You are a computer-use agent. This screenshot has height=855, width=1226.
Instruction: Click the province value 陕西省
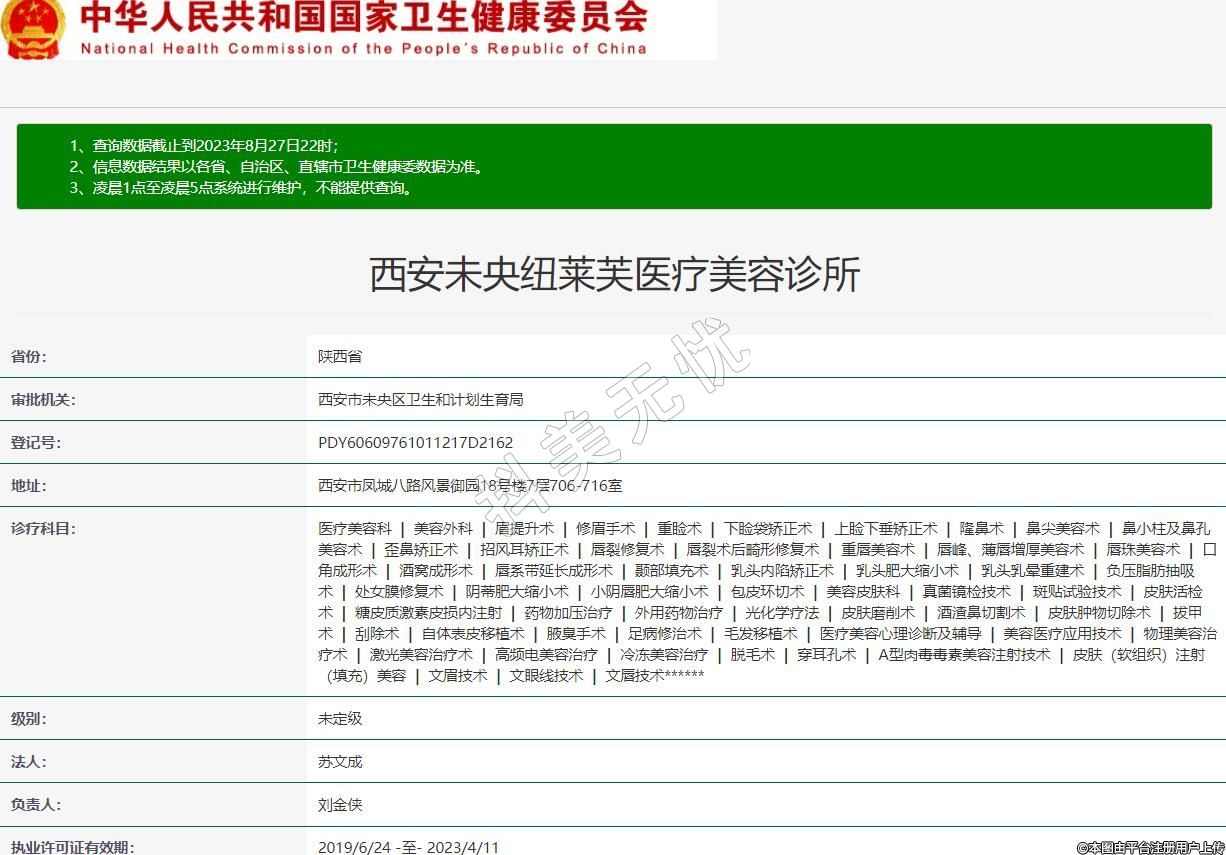pyautogui.click(x=340, y=357)
